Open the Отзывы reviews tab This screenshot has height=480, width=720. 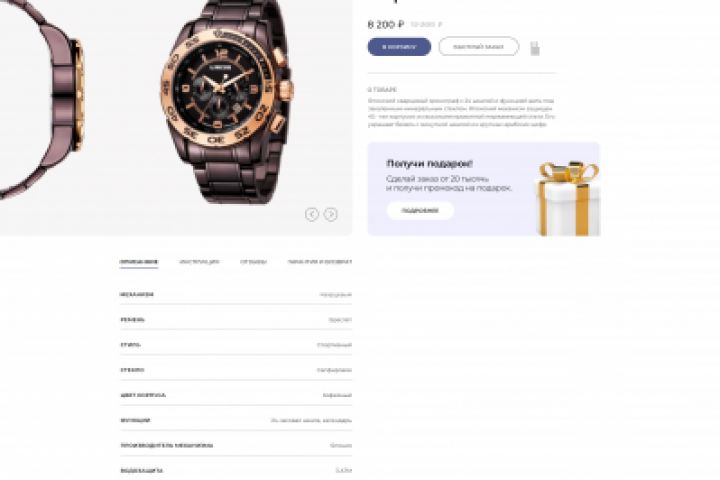click(x=253, y=262)
